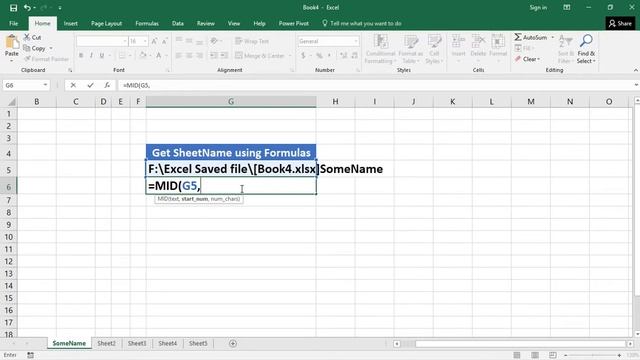Click the Share button
Screen dimensions: 640x360
coord(620,24)
